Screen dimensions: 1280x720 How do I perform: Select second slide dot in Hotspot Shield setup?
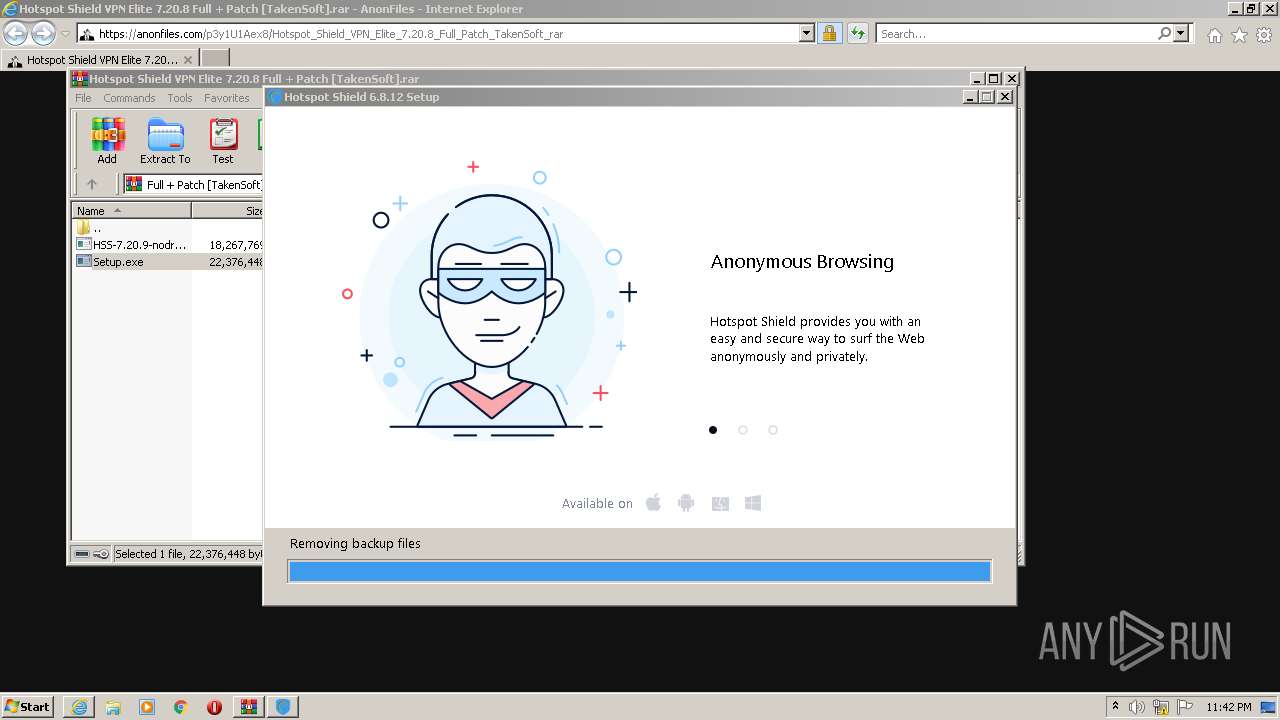coord(743,430)
